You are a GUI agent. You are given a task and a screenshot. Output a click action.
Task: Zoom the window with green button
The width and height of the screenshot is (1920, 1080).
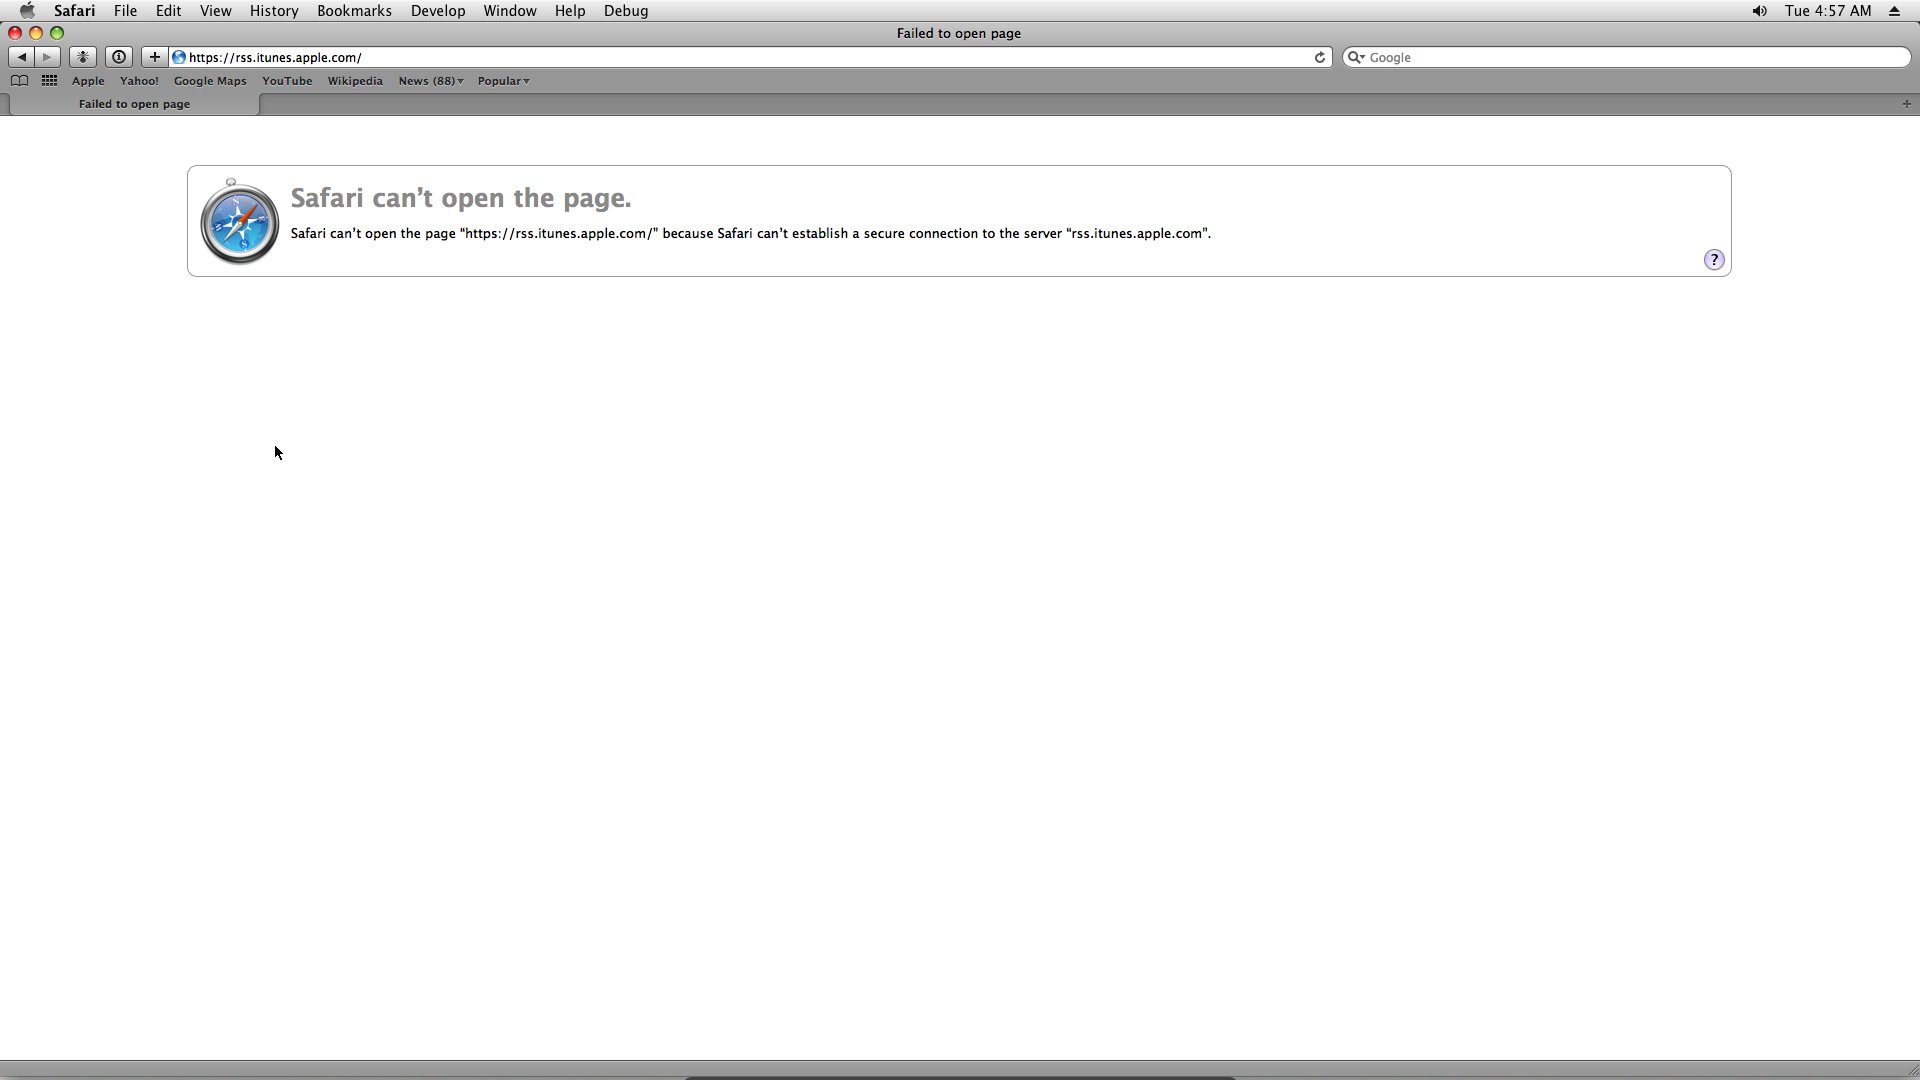(x=57, y=33)
